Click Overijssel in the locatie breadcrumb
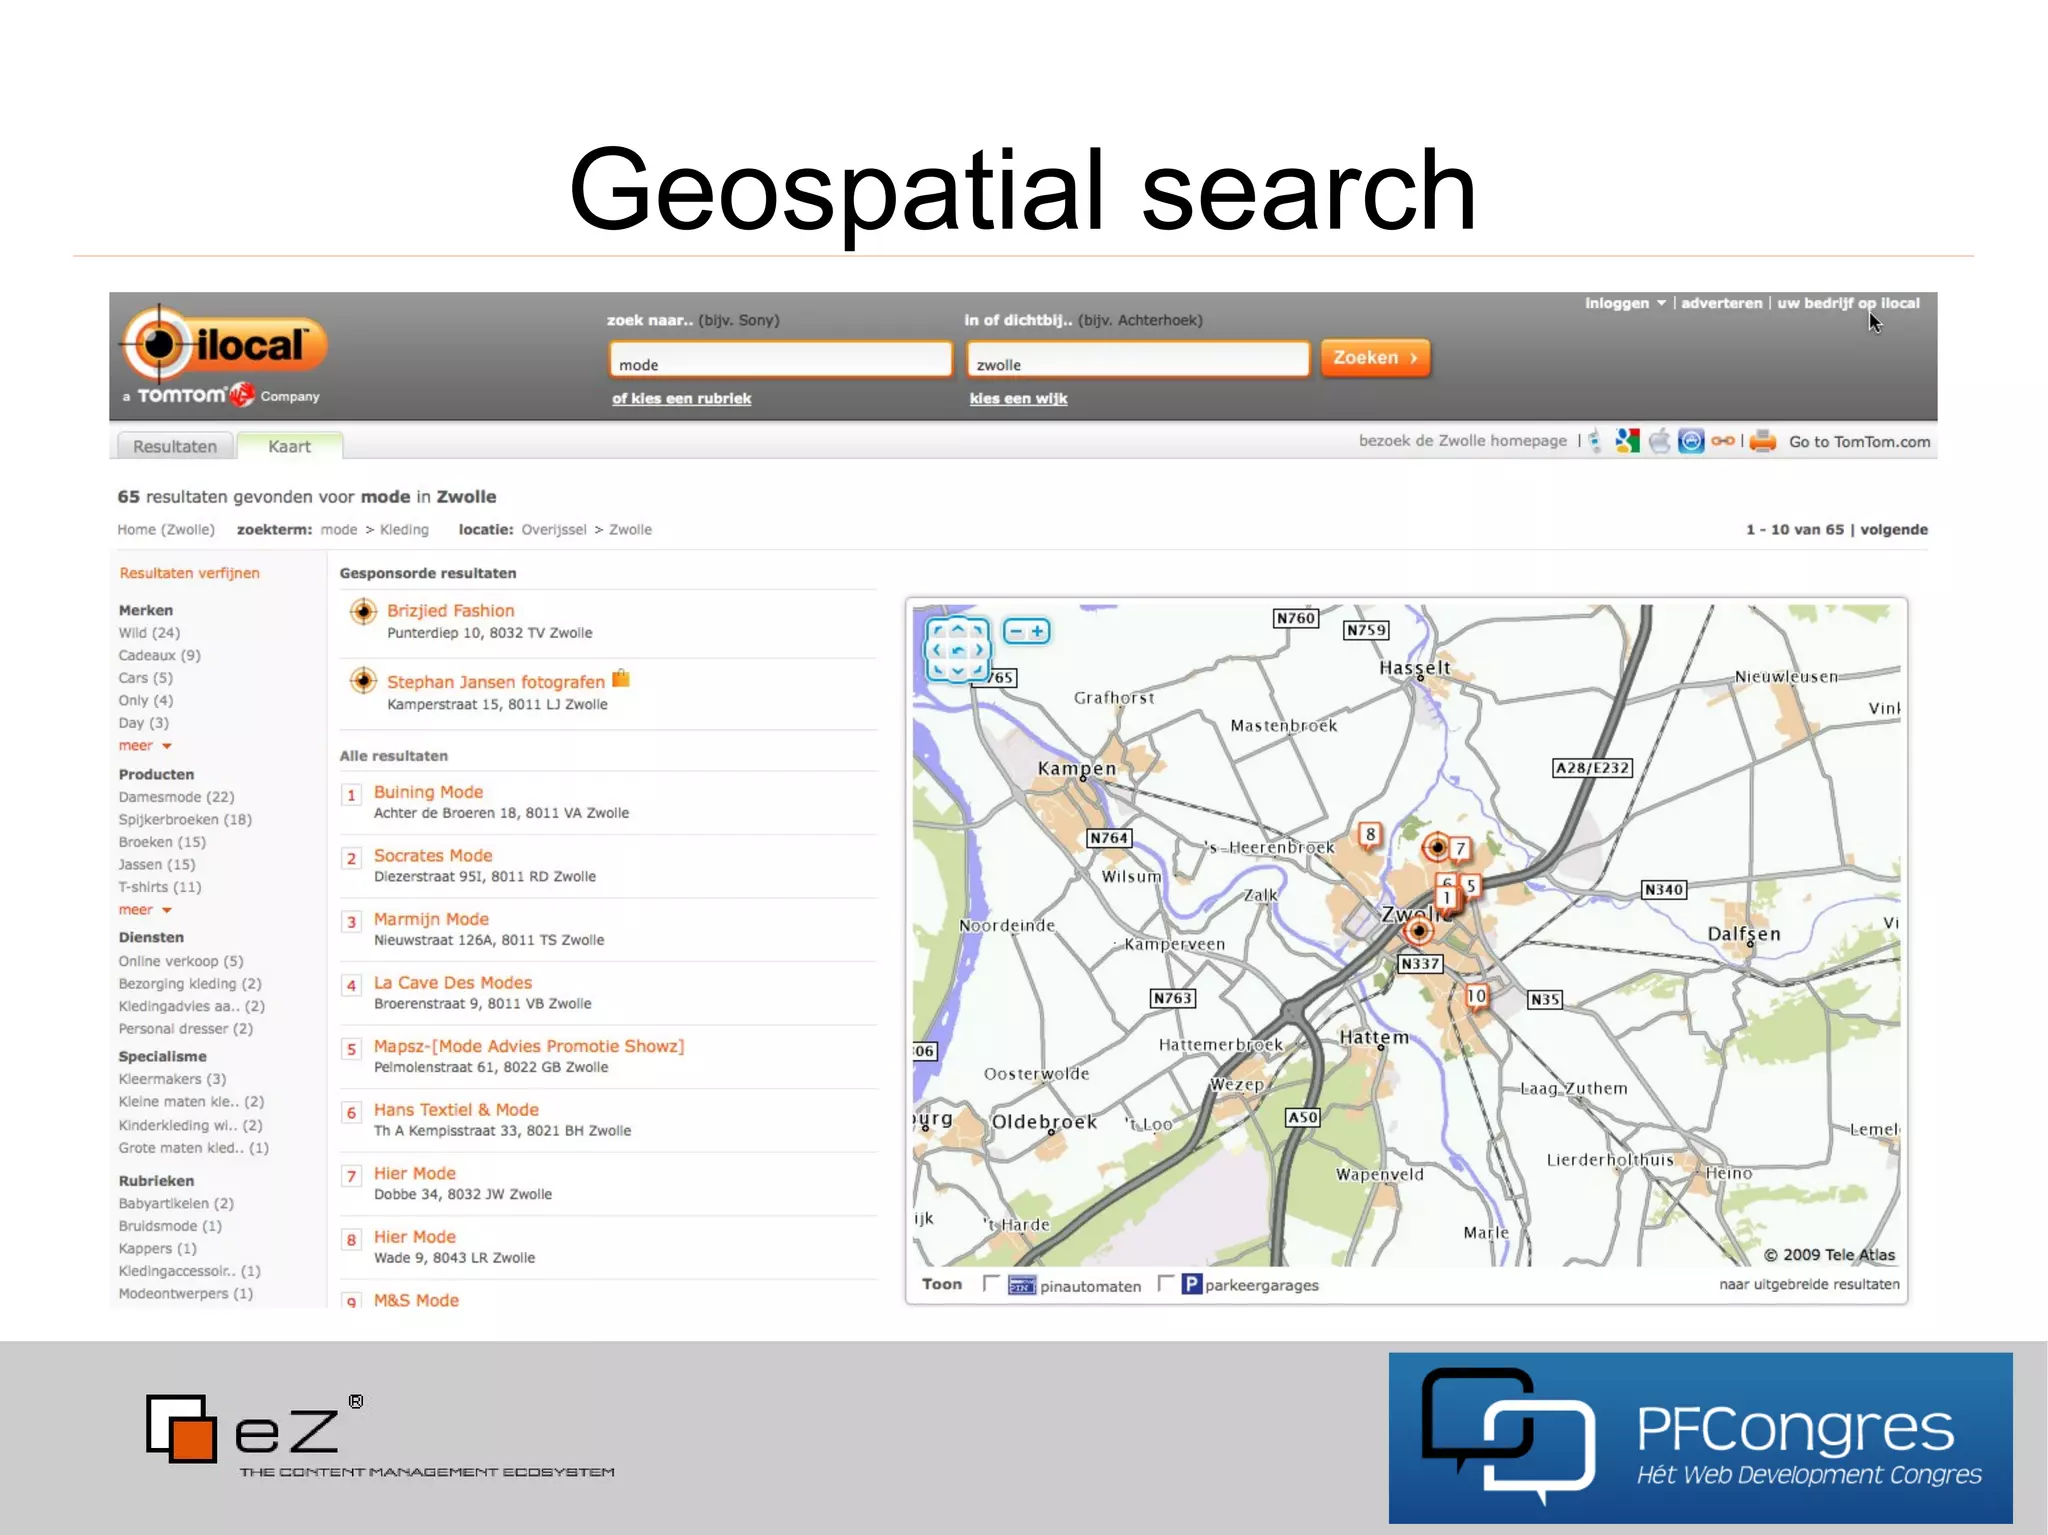Screen dimensions: 2048x1535 point(554,530)
